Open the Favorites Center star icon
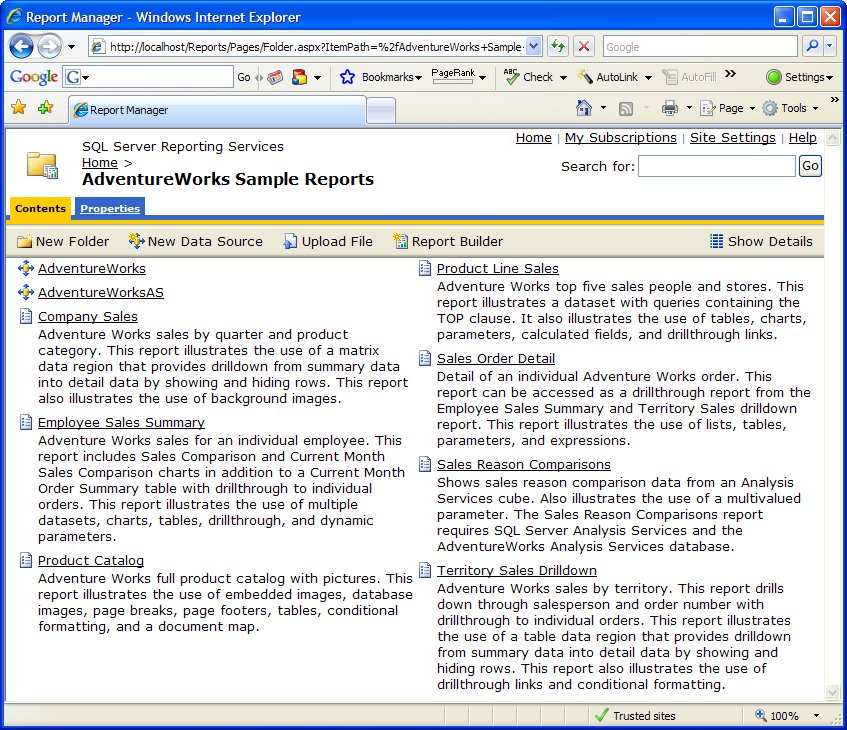 pyautogui.click(x=18, y=108)
